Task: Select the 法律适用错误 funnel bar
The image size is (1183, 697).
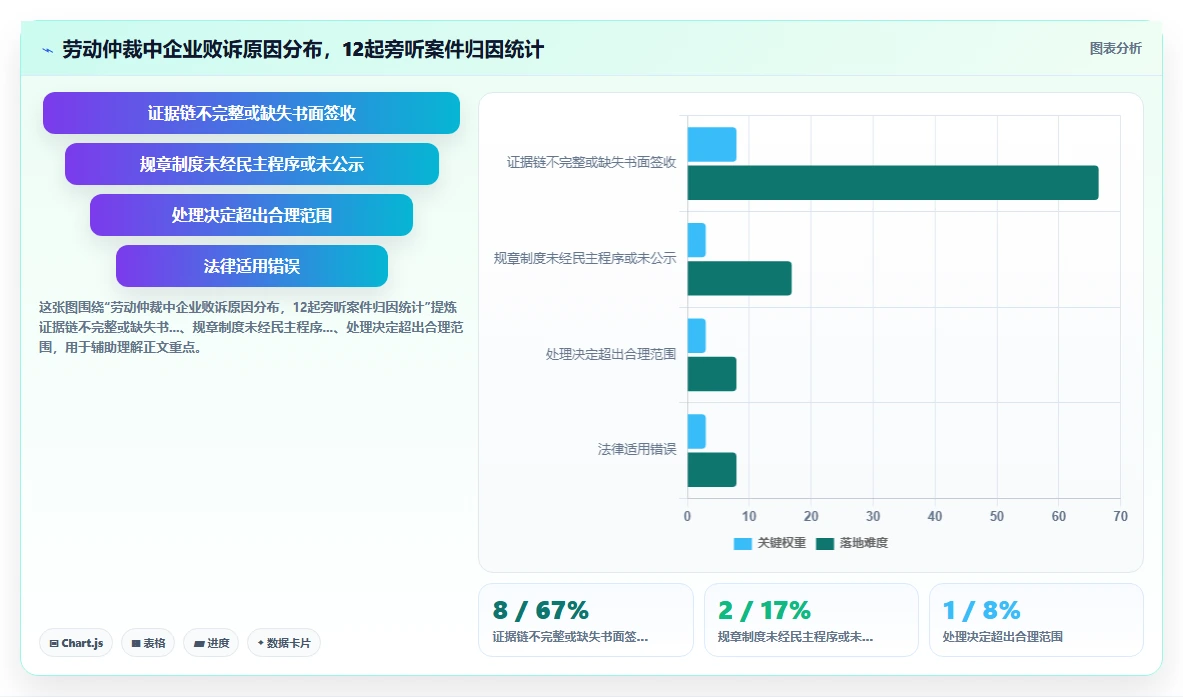Action: tap(251, 266)
